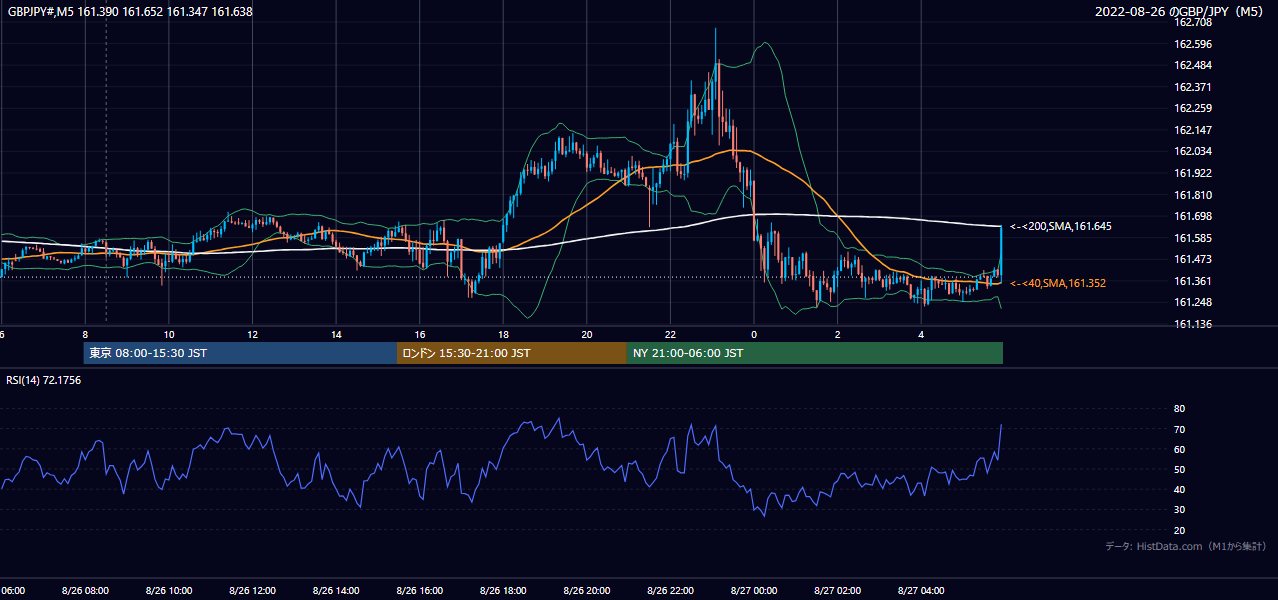Click the price axis value 161.922
This screenshot has width=1278, height=600.
pyautogui.click(x=1192, y=173)
